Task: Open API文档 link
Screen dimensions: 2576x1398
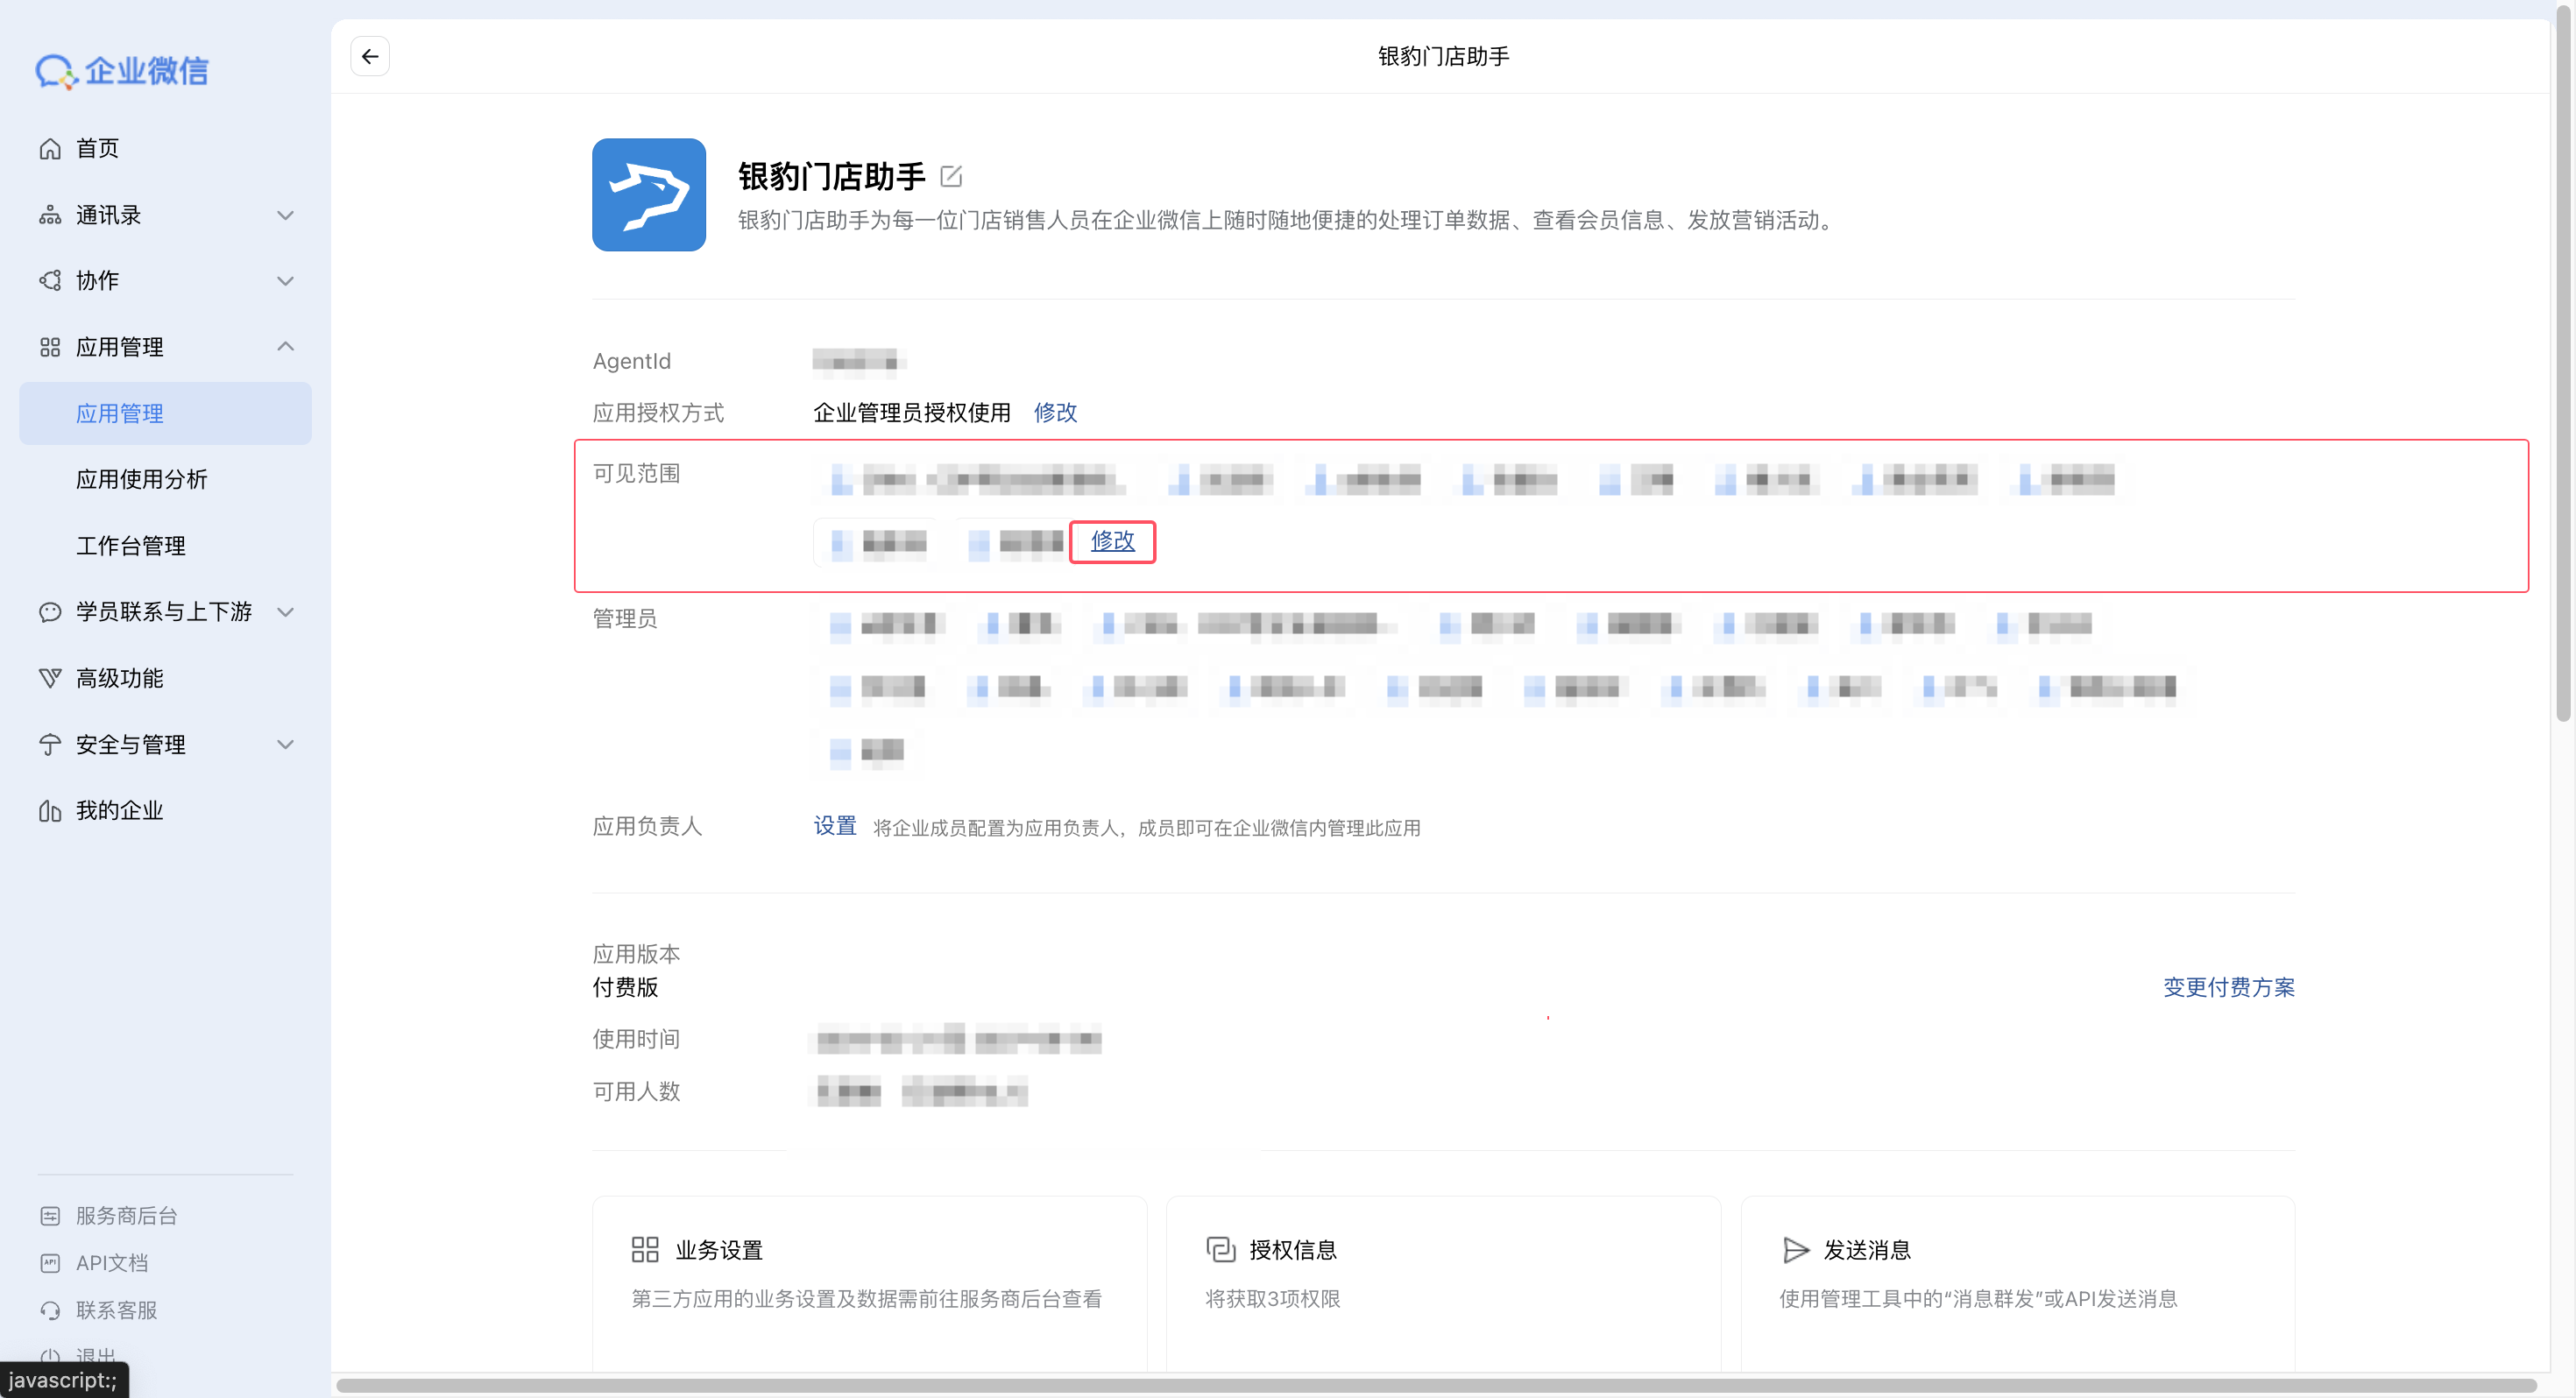Action: (112, 1263)
